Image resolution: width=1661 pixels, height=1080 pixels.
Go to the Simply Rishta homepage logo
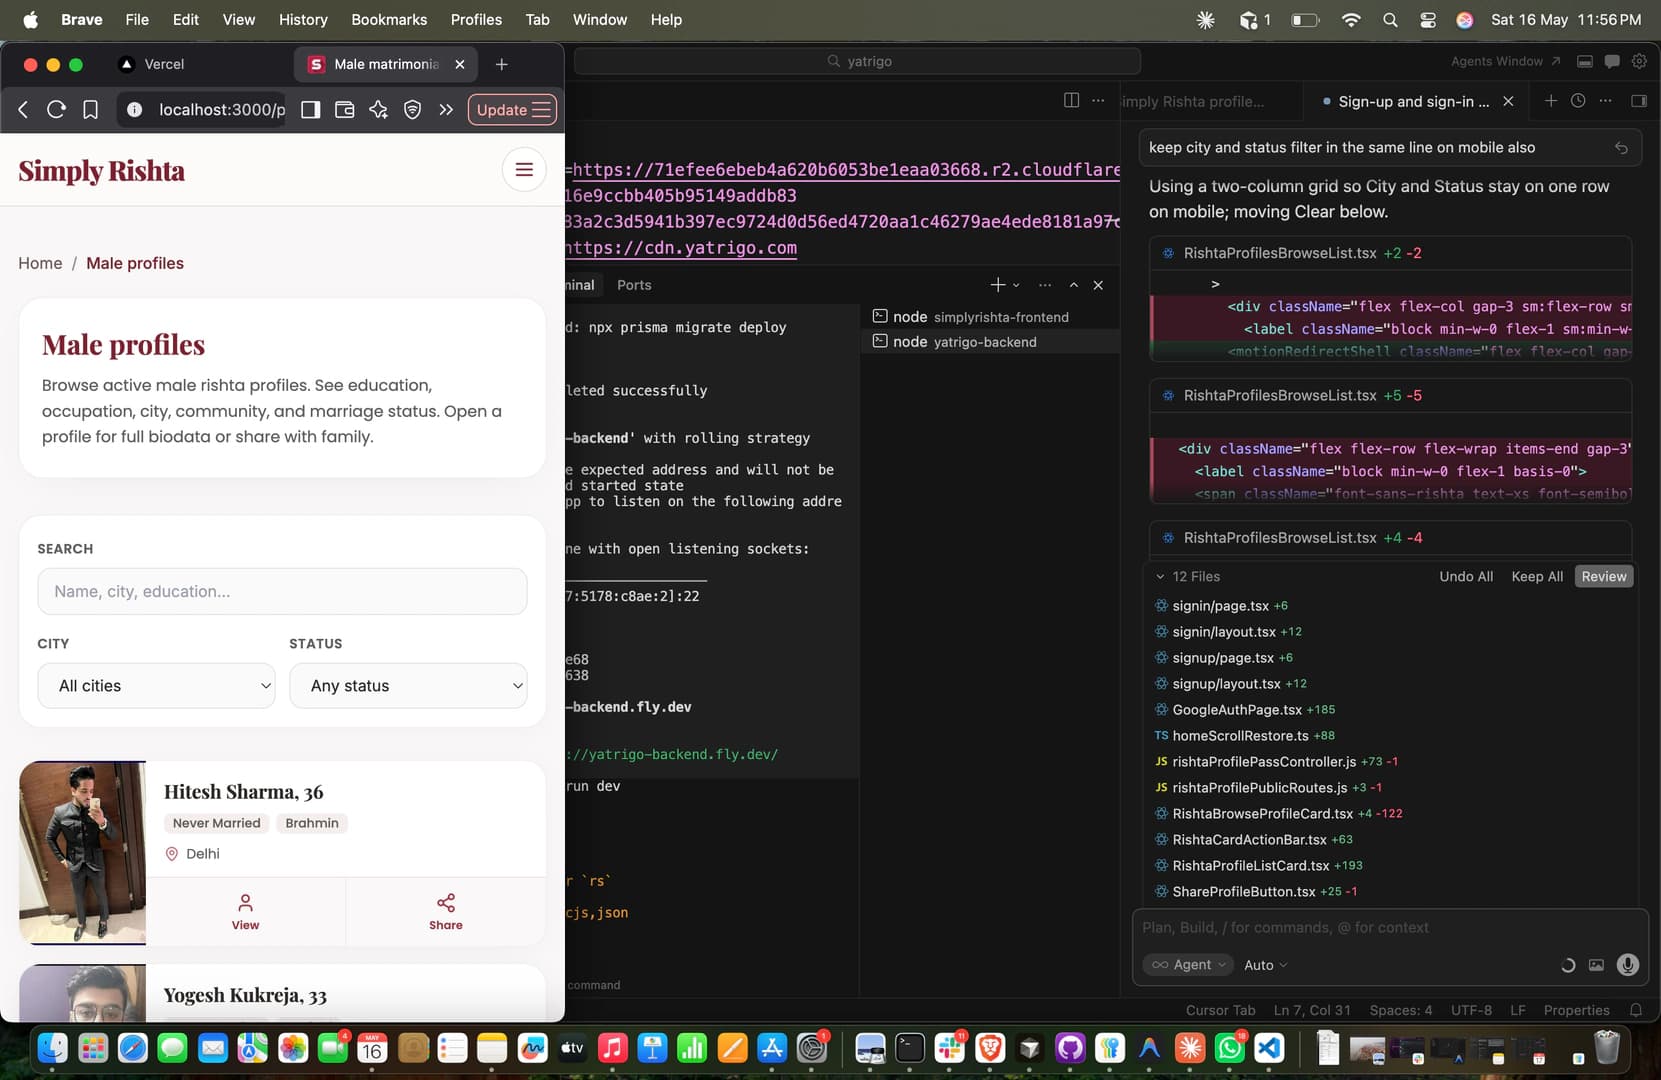coord(102,171)
